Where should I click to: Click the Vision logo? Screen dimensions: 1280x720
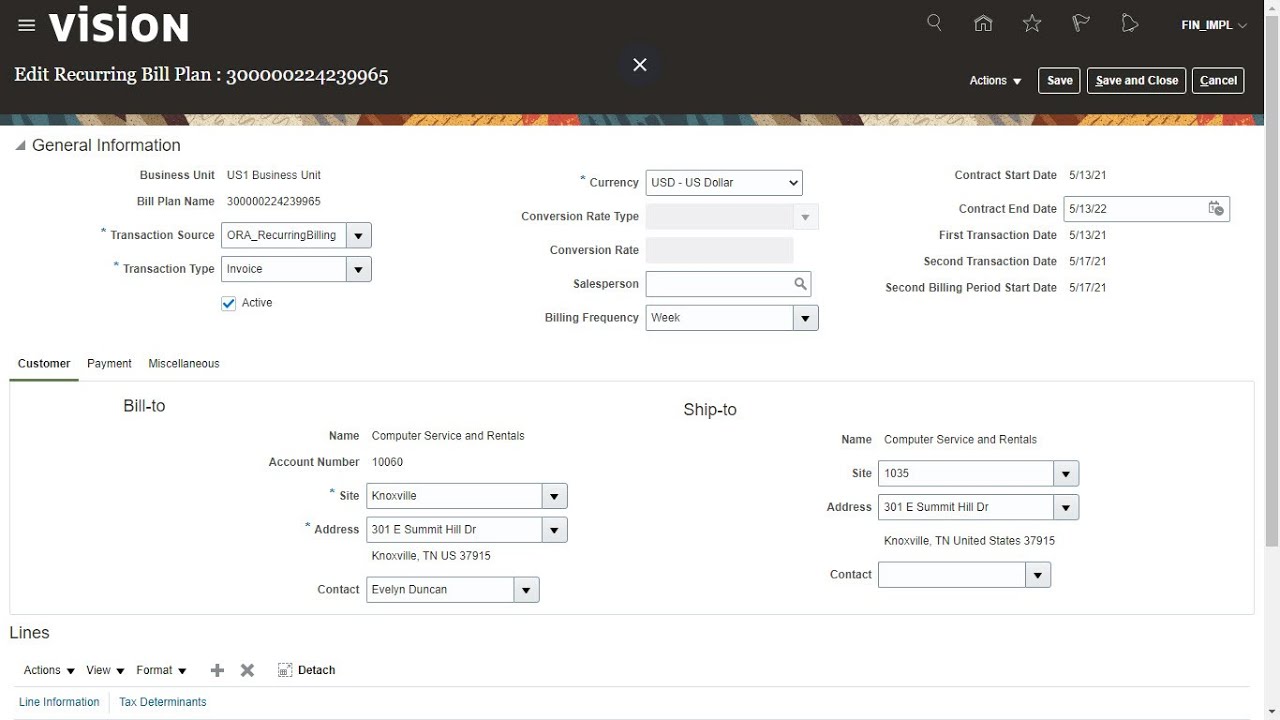119,26
